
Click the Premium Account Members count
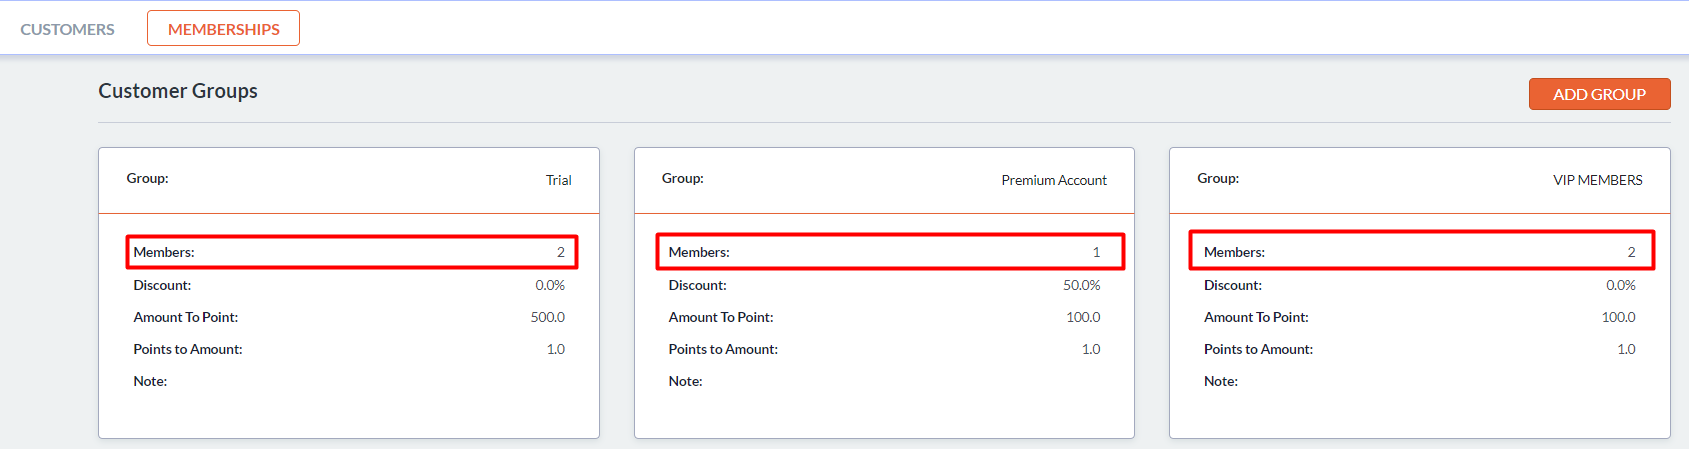click(x=1096, y=252)
